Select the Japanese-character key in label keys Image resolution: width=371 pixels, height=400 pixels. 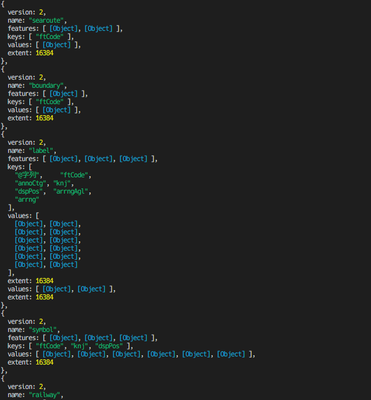(27, 175)
